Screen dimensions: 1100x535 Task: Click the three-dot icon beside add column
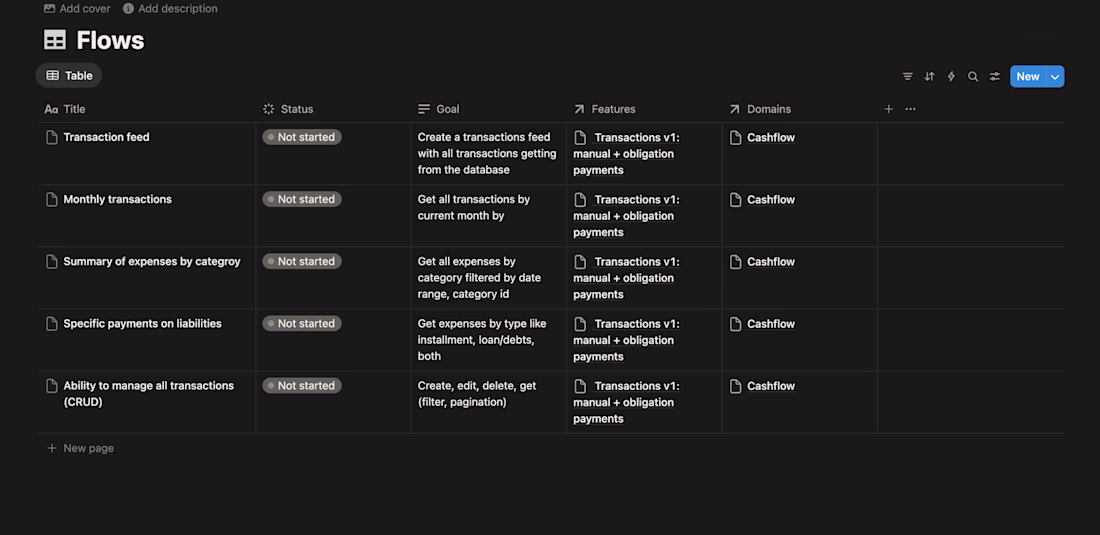tap(910, 109)
